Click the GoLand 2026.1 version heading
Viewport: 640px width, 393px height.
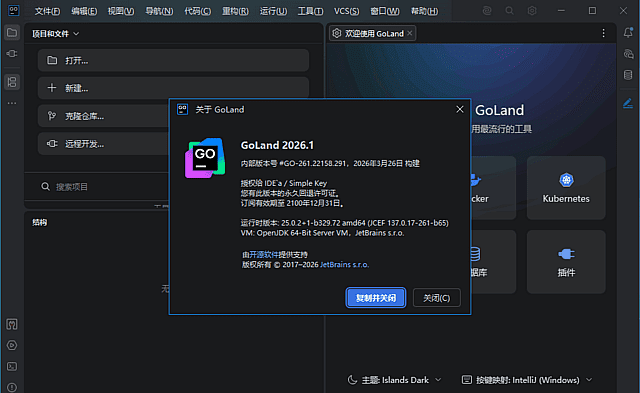[277, 145]
